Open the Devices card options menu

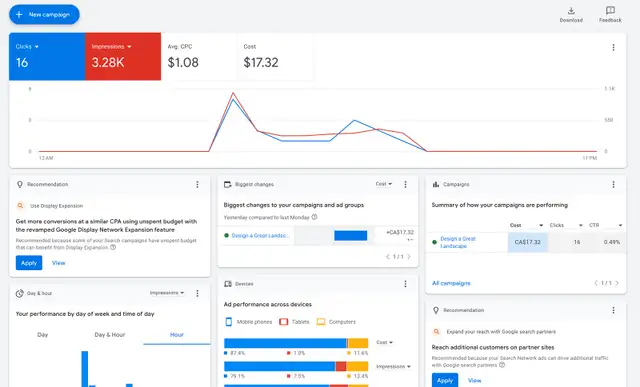[405, 284]
